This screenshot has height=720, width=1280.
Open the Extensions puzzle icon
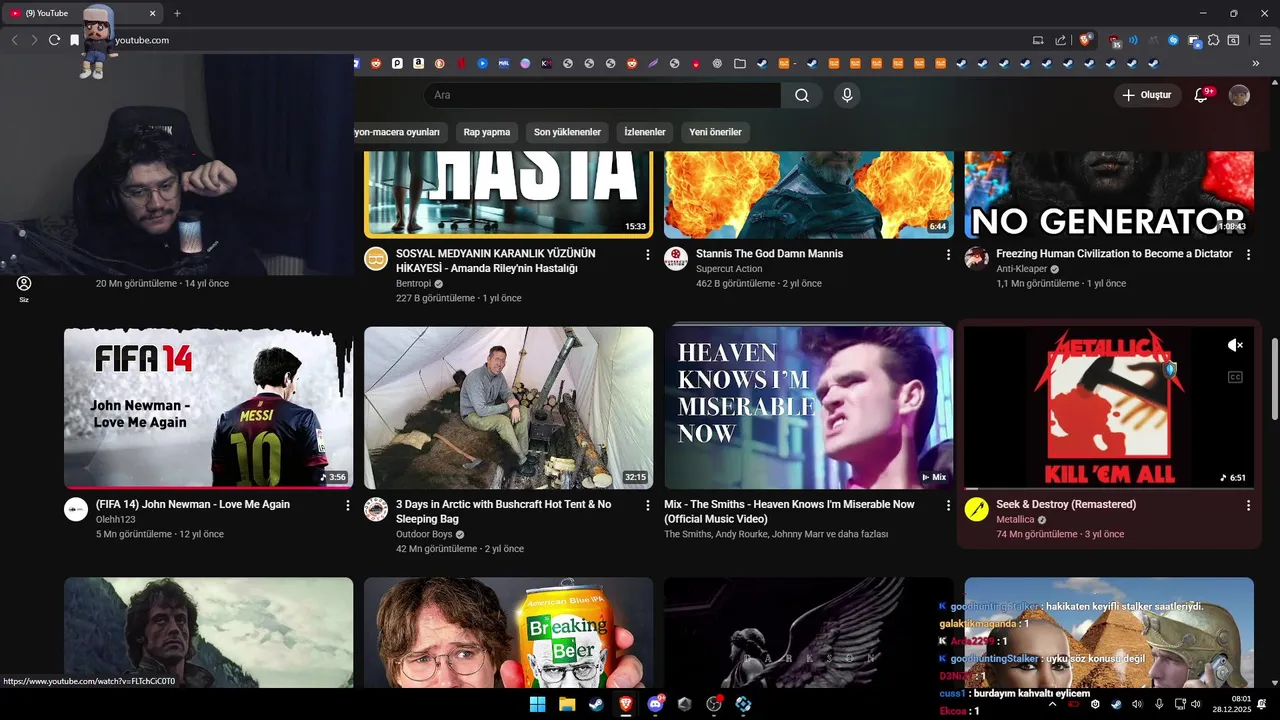pyautogui.click(x=1213, y=40)
